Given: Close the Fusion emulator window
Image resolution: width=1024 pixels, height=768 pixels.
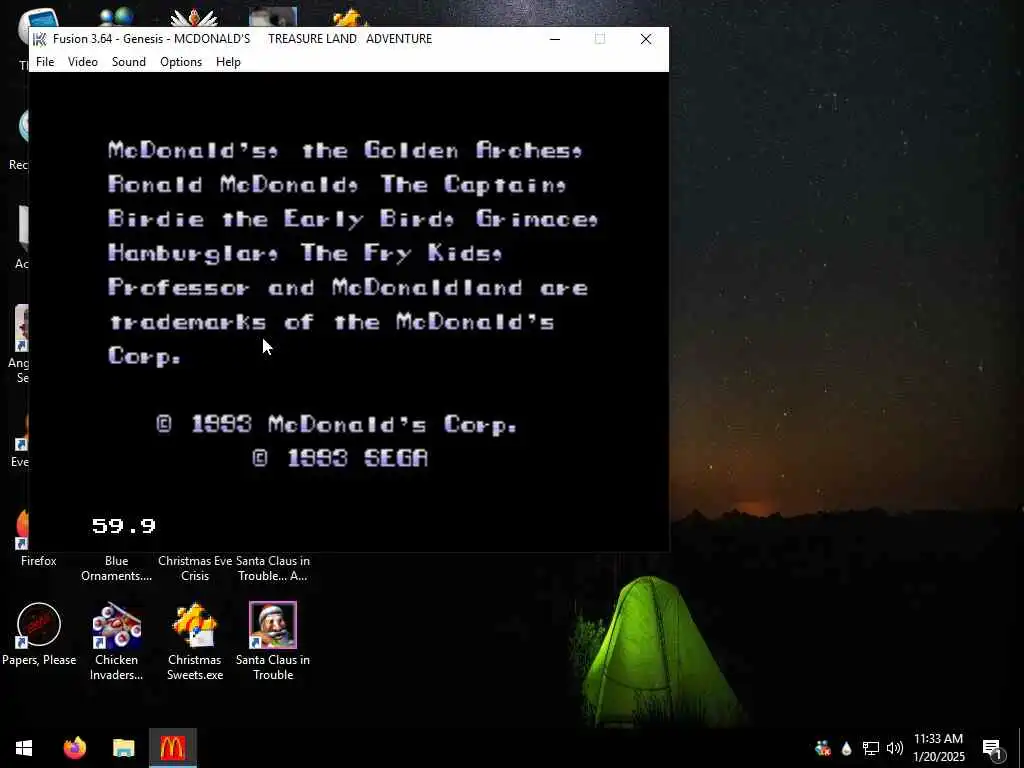Looking at the screenshot, I should [x=646, y=39].
